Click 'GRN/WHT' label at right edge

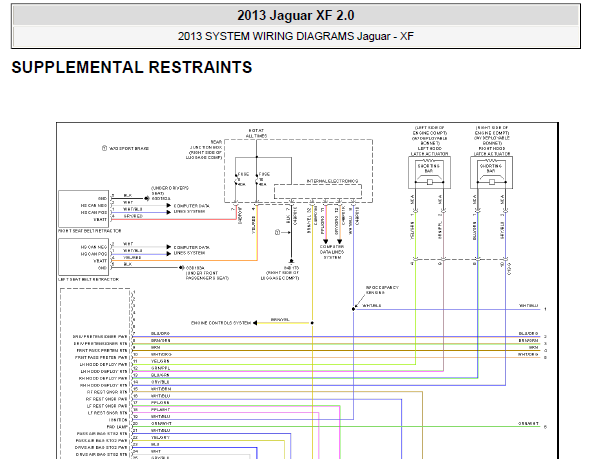click(x=528, y=424)
